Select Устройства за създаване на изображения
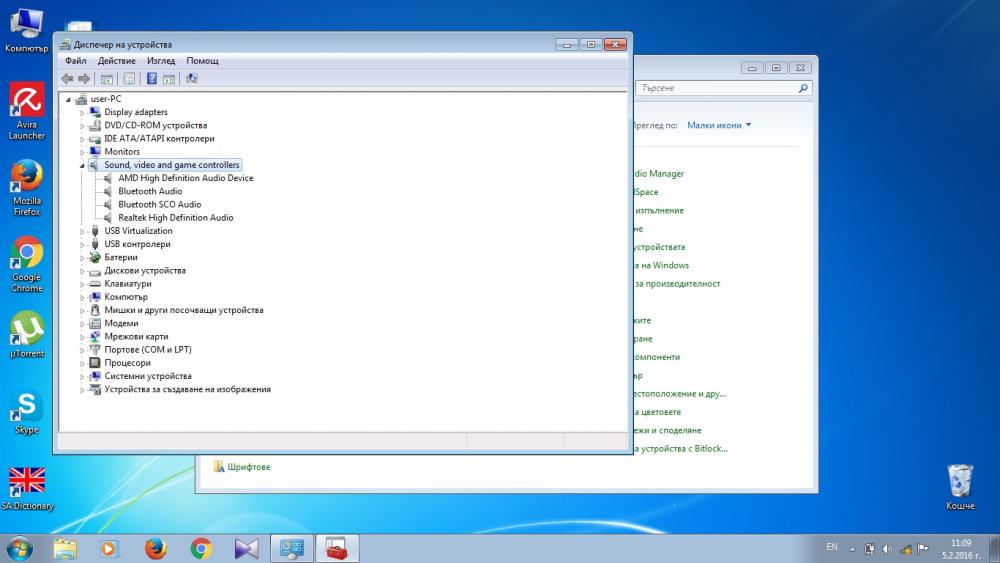The width and height of the screenshot is (1000, 563). click(188, 389)
